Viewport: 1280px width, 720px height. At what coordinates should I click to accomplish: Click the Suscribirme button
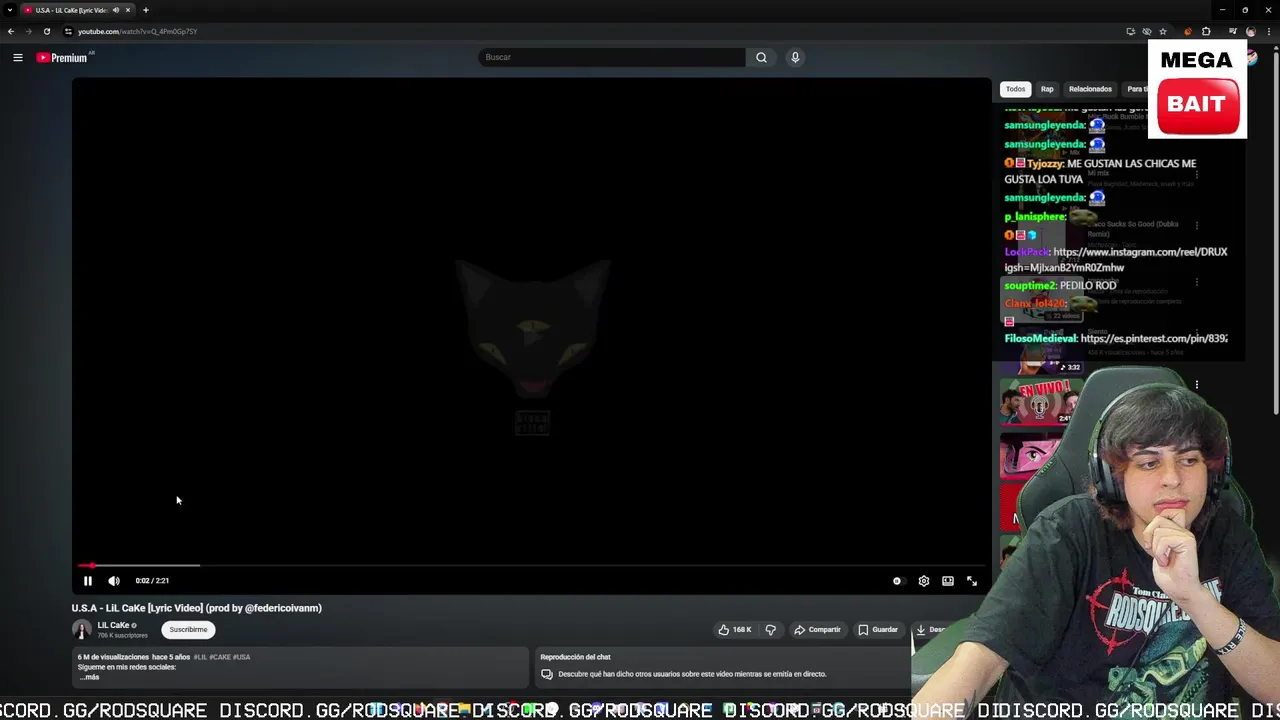(188, 630)
